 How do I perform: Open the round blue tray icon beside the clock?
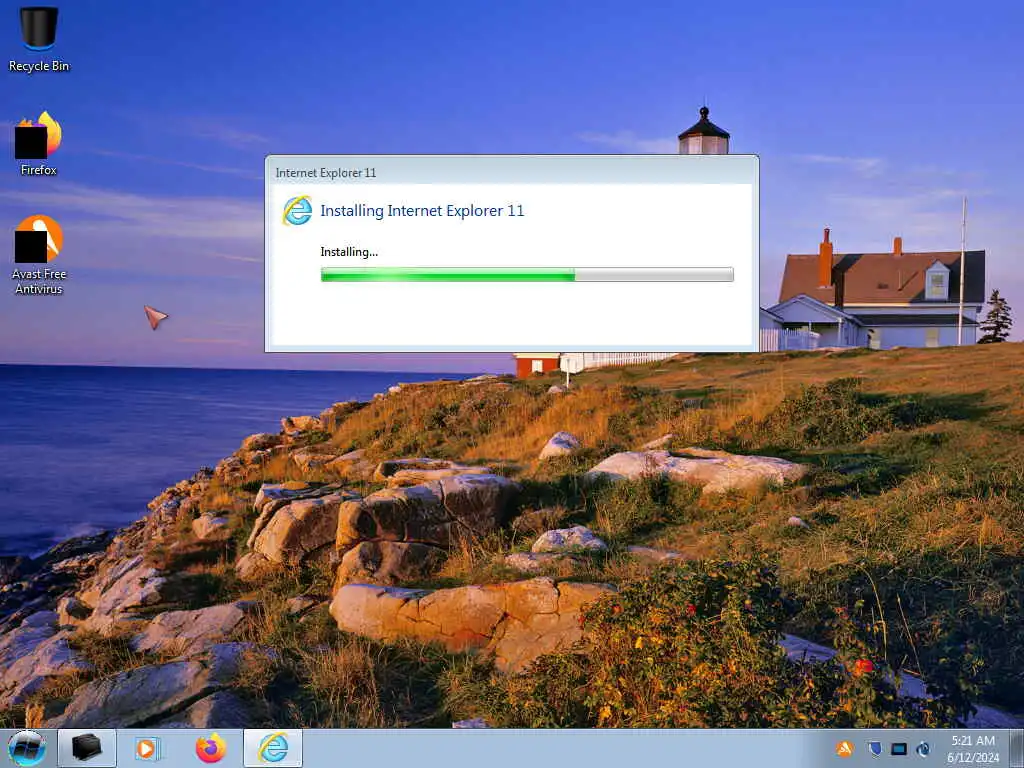coord(923,748)
